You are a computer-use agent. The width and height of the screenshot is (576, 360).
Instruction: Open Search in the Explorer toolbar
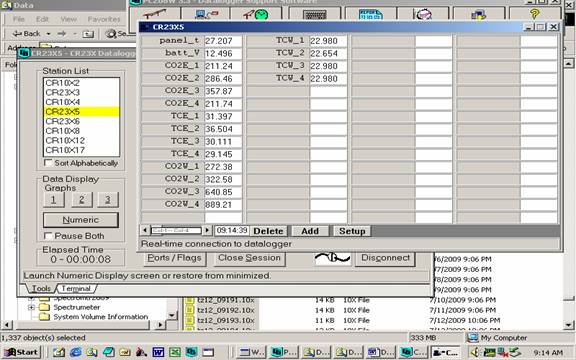(x=116, y=34)
